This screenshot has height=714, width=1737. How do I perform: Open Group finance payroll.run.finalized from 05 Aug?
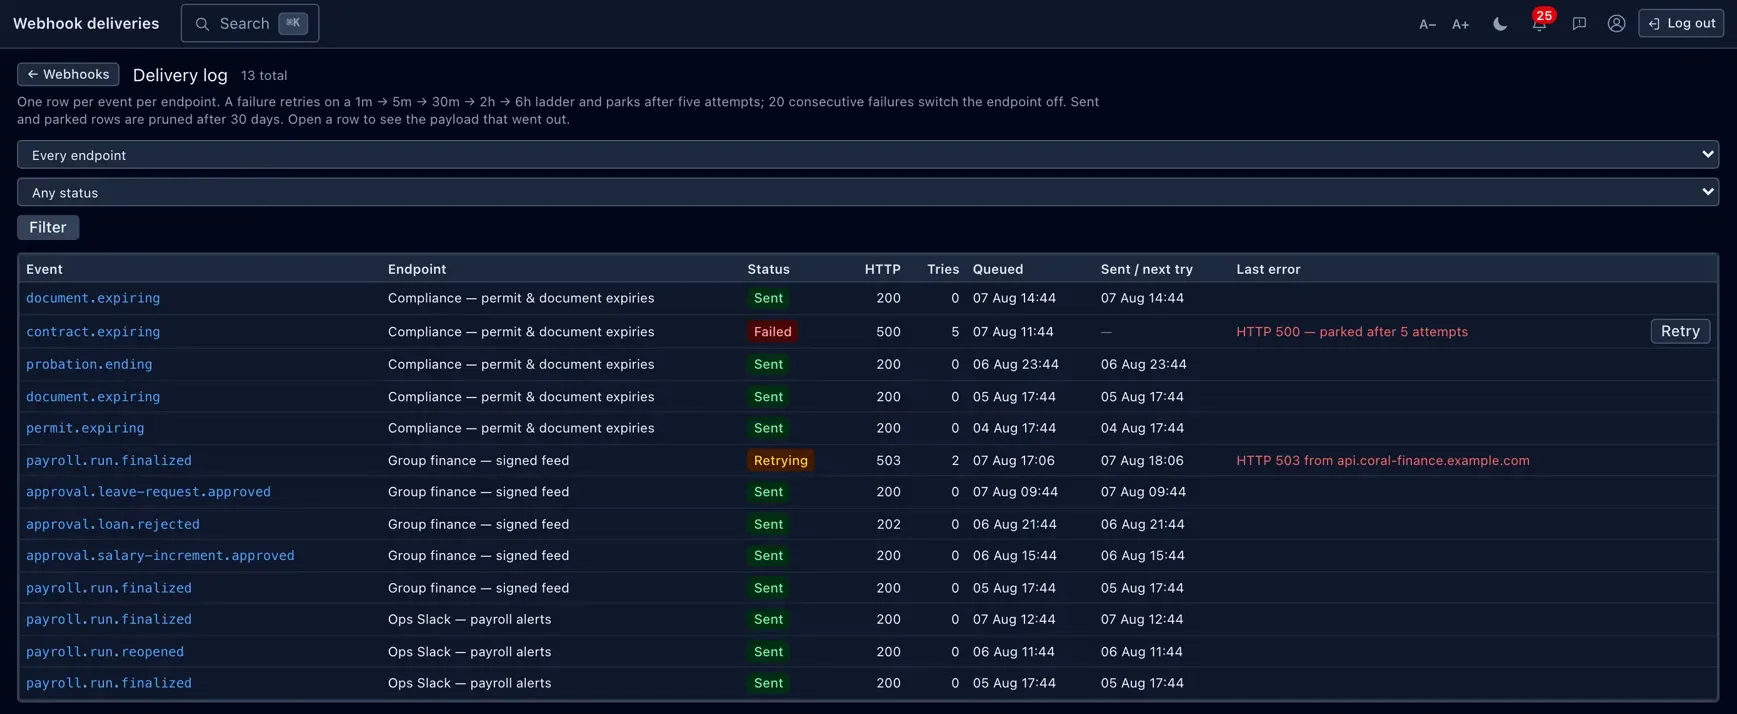pyautogui.click(x=109, y=588)
